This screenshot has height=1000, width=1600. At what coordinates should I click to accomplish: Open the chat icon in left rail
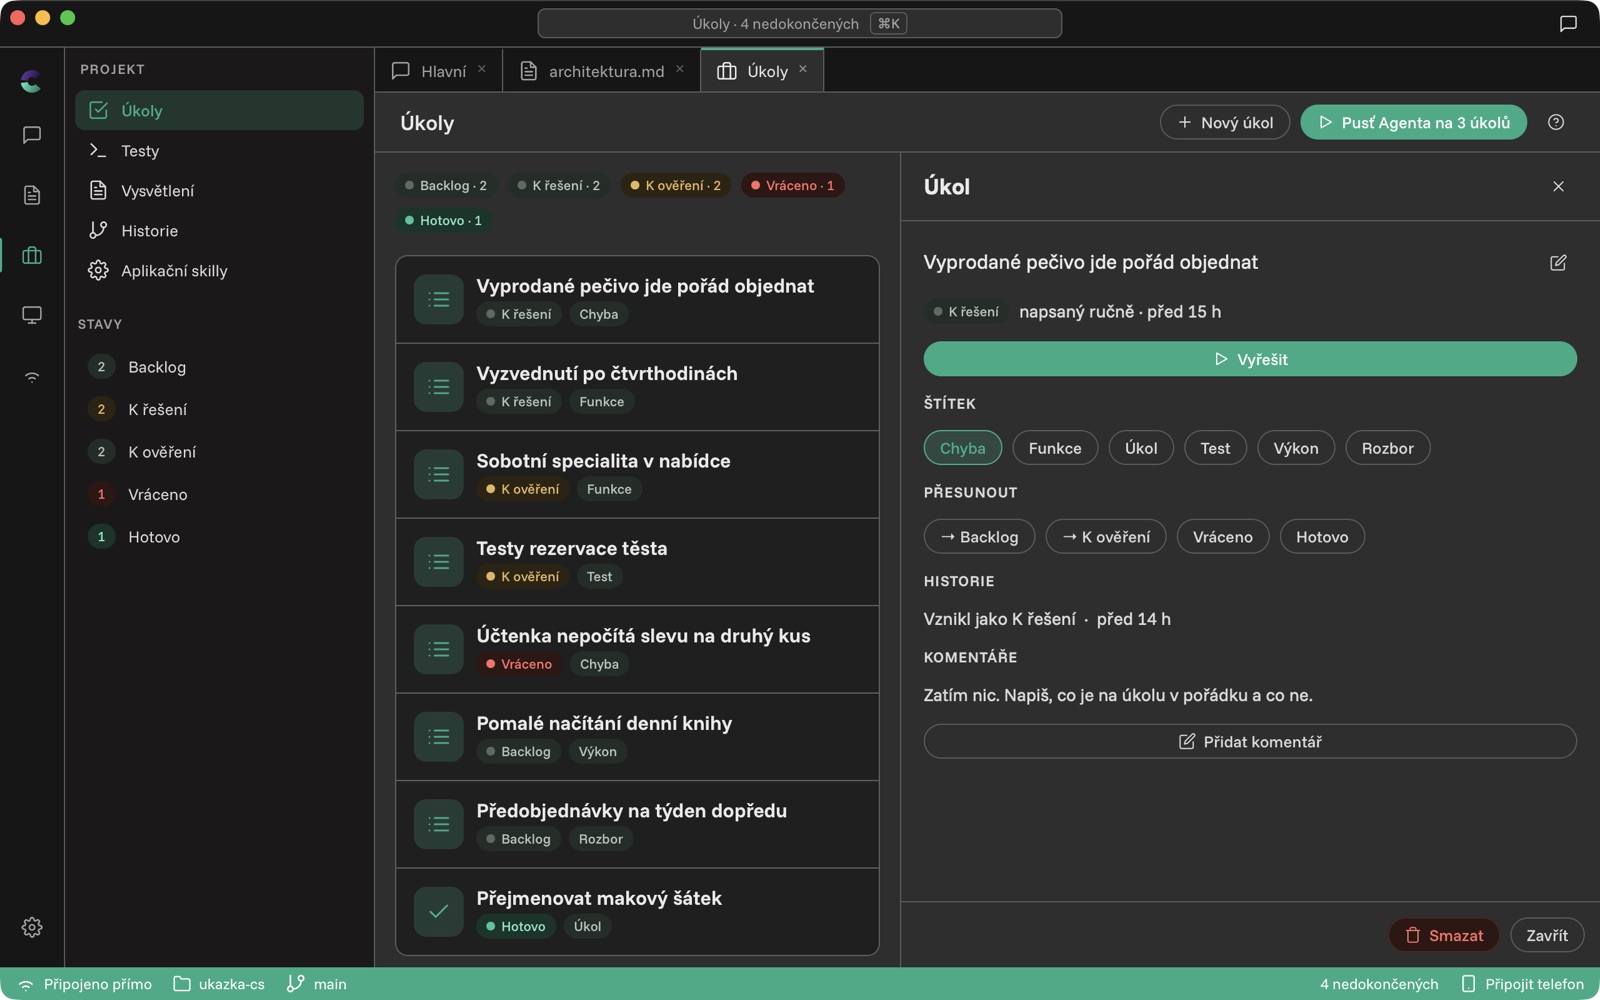(32, 135)
